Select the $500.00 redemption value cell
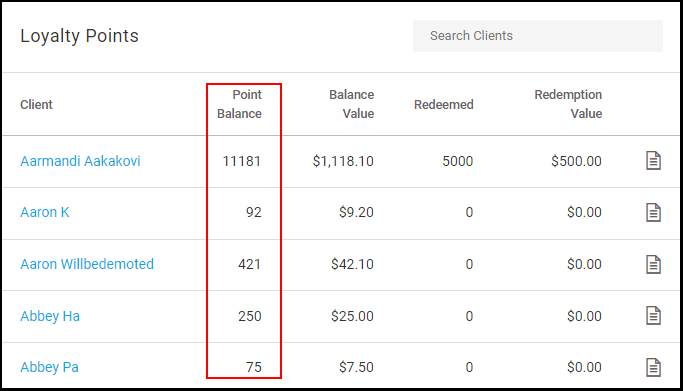The width and height of the screenshot is (683, 391). click(576, 162)
